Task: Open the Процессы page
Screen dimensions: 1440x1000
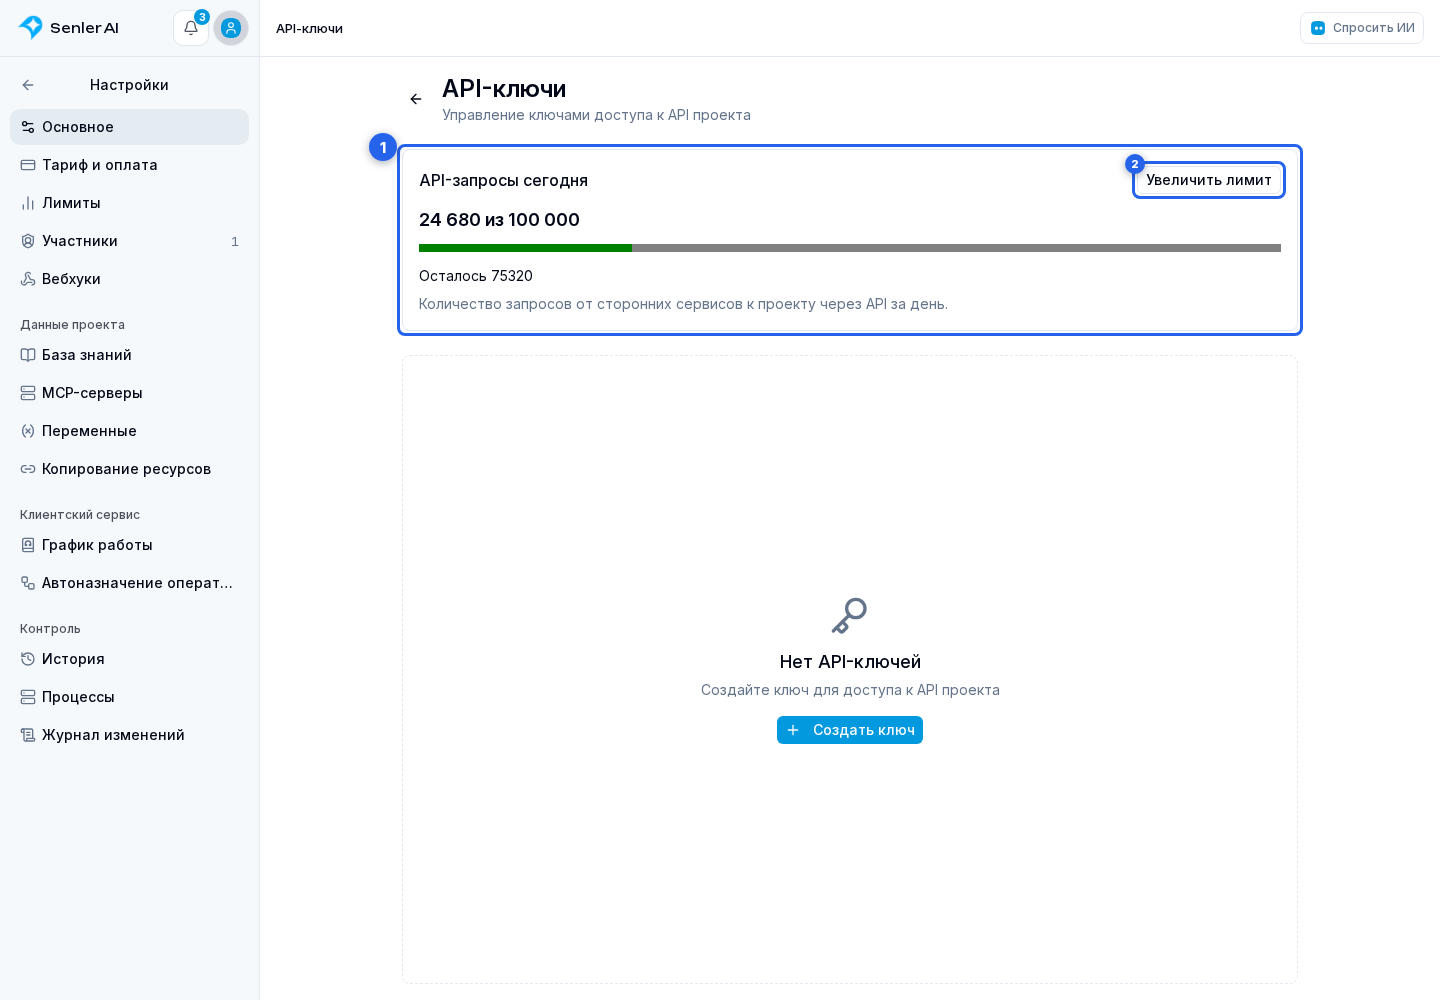Action: (129, 697)
